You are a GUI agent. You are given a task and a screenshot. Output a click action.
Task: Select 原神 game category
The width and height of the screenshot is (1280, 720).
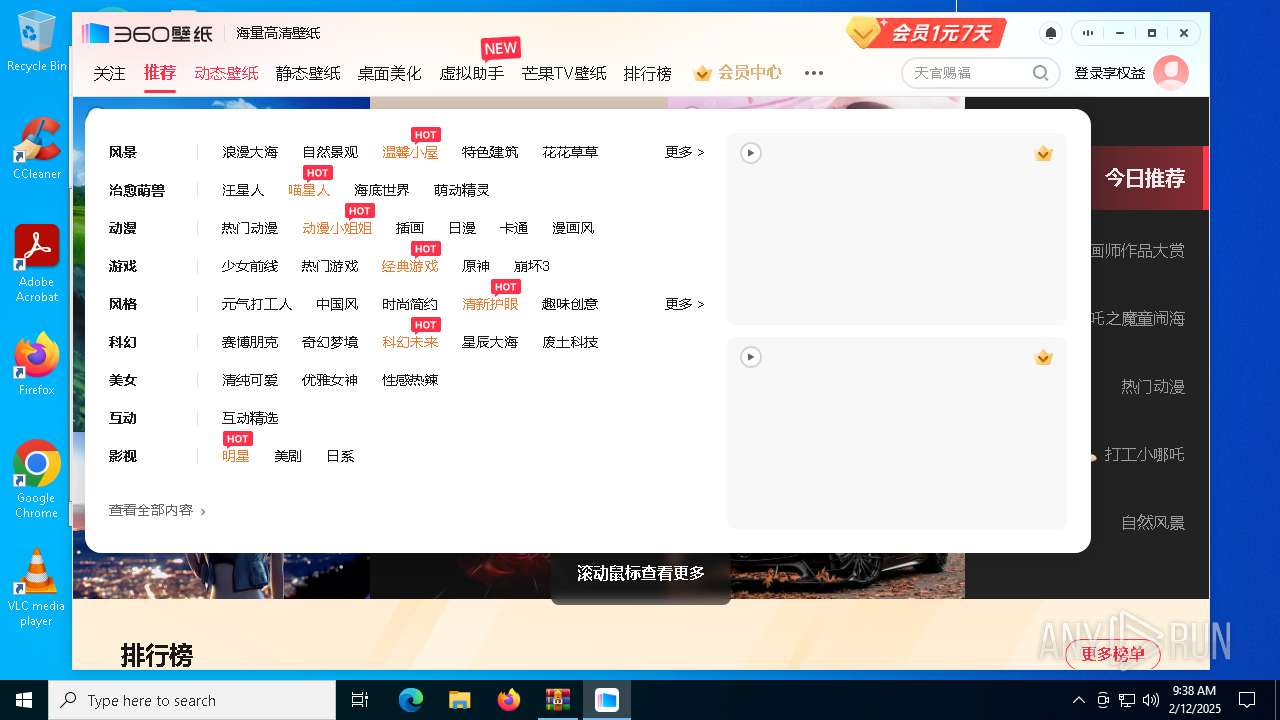476,266
